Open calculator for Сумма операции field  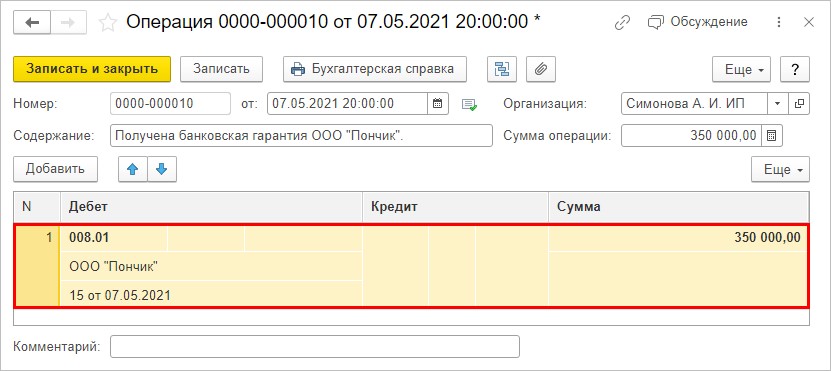point(772,136)
